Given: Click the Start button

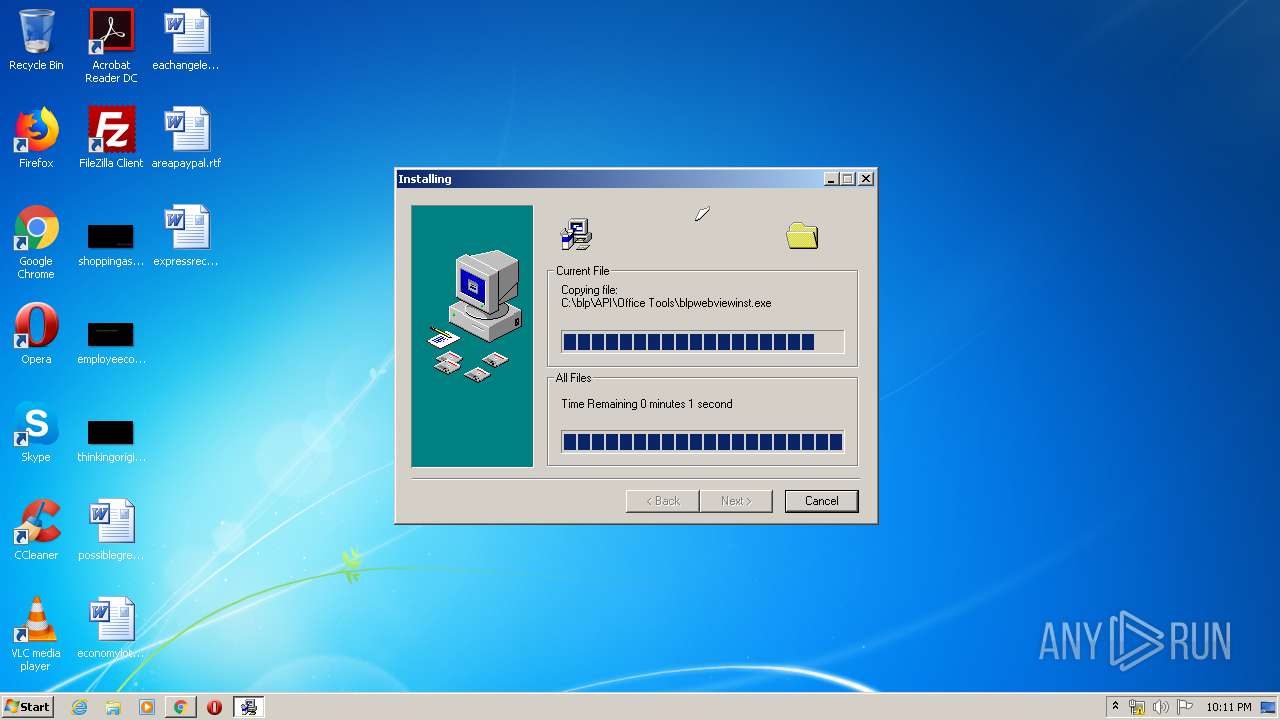Looking at the screenshot, I should pos(27,707).
